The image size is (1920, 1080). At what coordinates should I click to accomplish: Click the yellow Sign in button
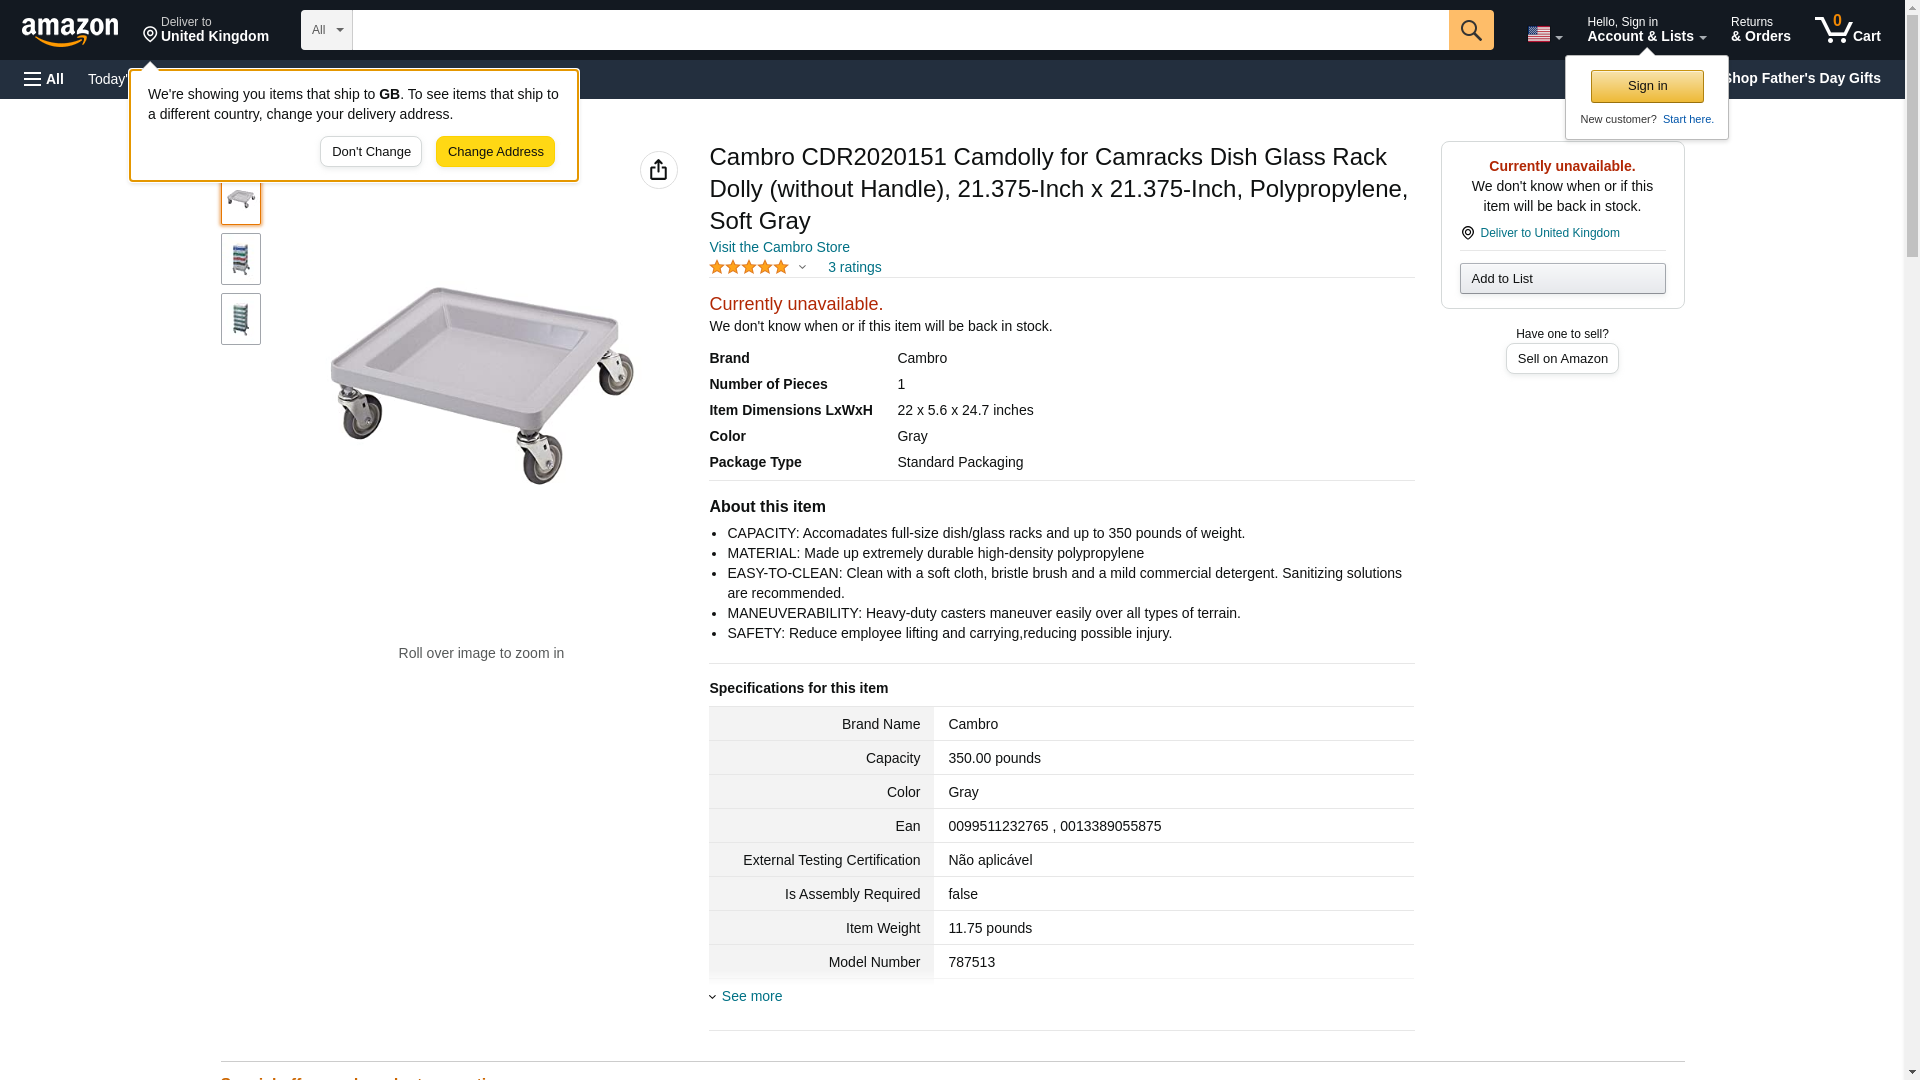(1647, 86)
